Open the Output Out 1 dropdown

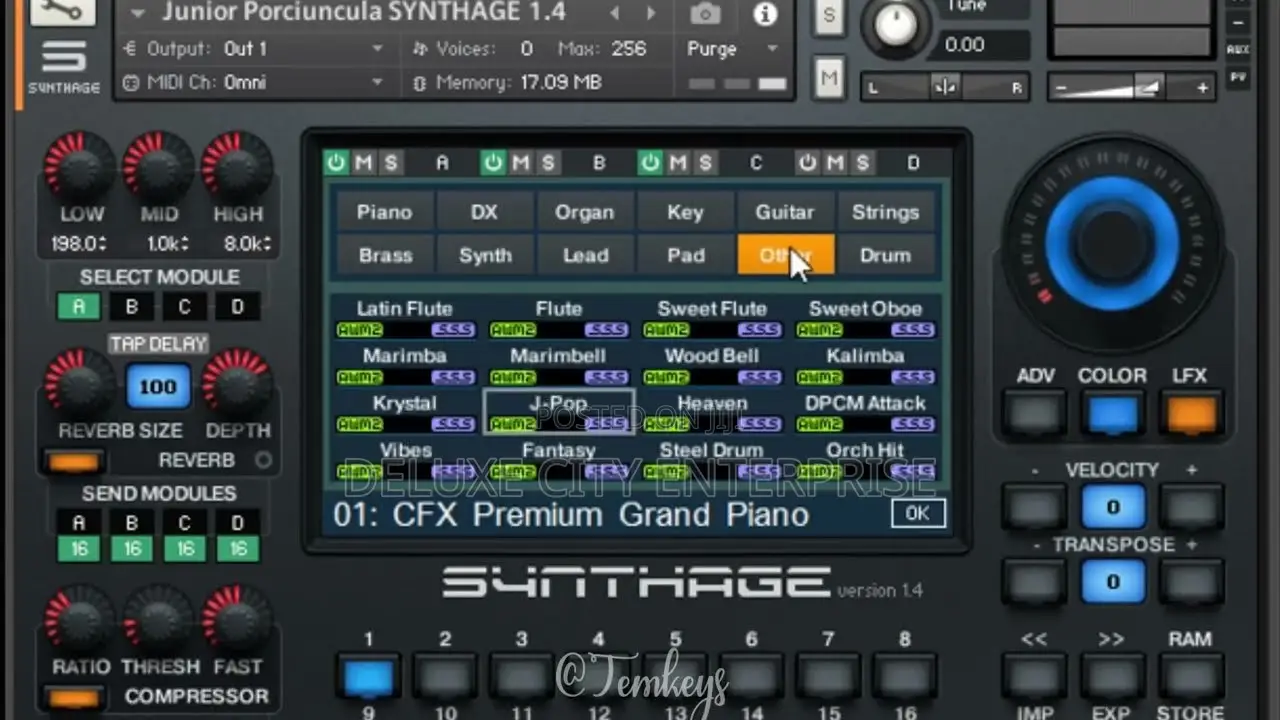click(253, 48)
